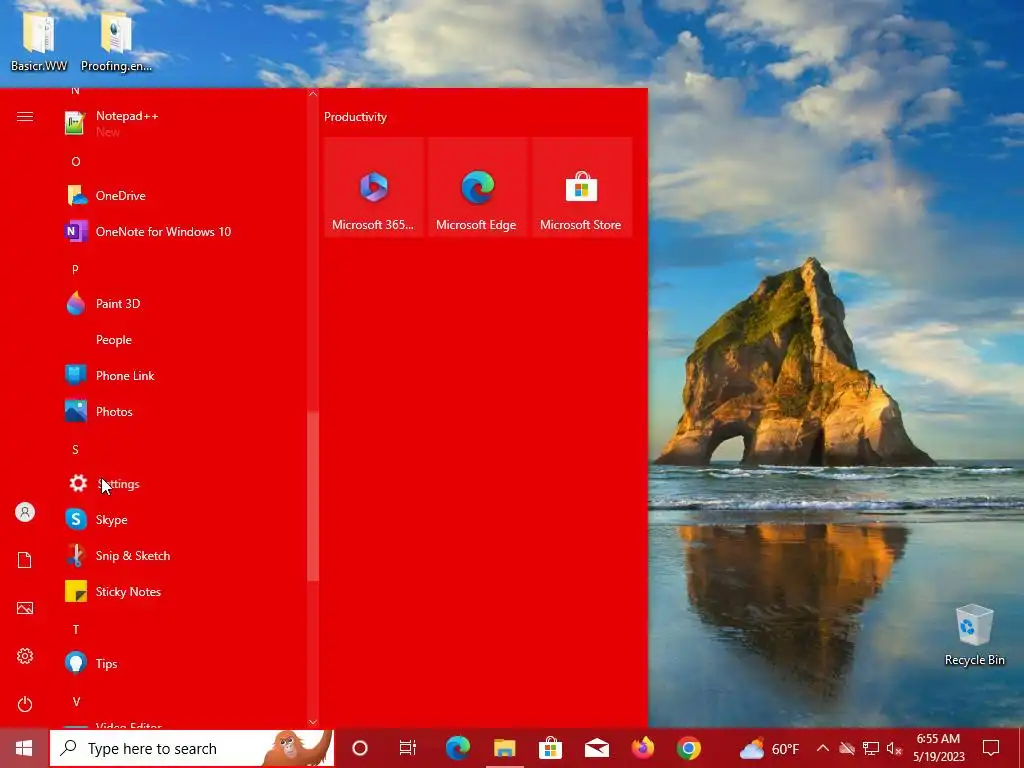The width and height of the screenshot is (1024, 768).
Task: Launch Paint 3D app
Action: pyautogui.click(x=183, y=304)
